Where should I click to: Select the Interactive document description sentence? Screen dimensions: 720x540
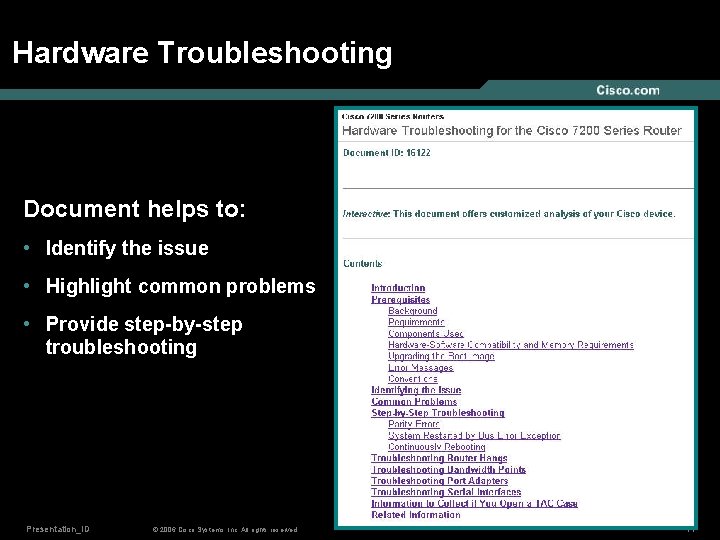point(509,214)
